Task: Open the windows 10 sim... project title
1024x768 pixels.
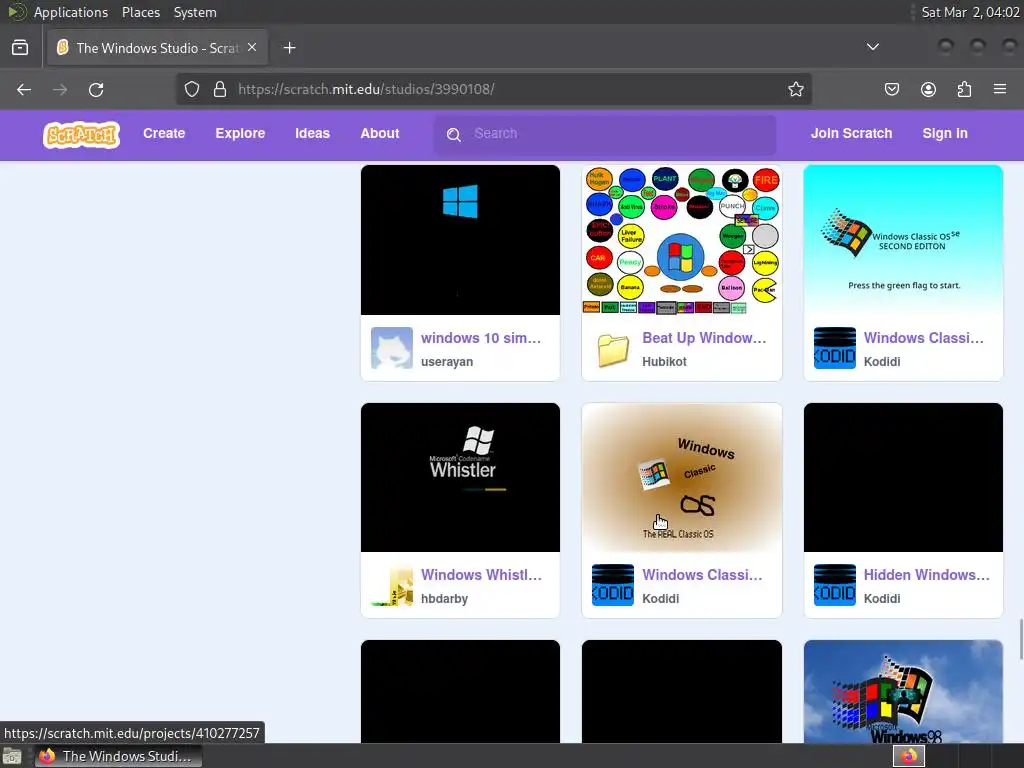Action: [481, 338]
